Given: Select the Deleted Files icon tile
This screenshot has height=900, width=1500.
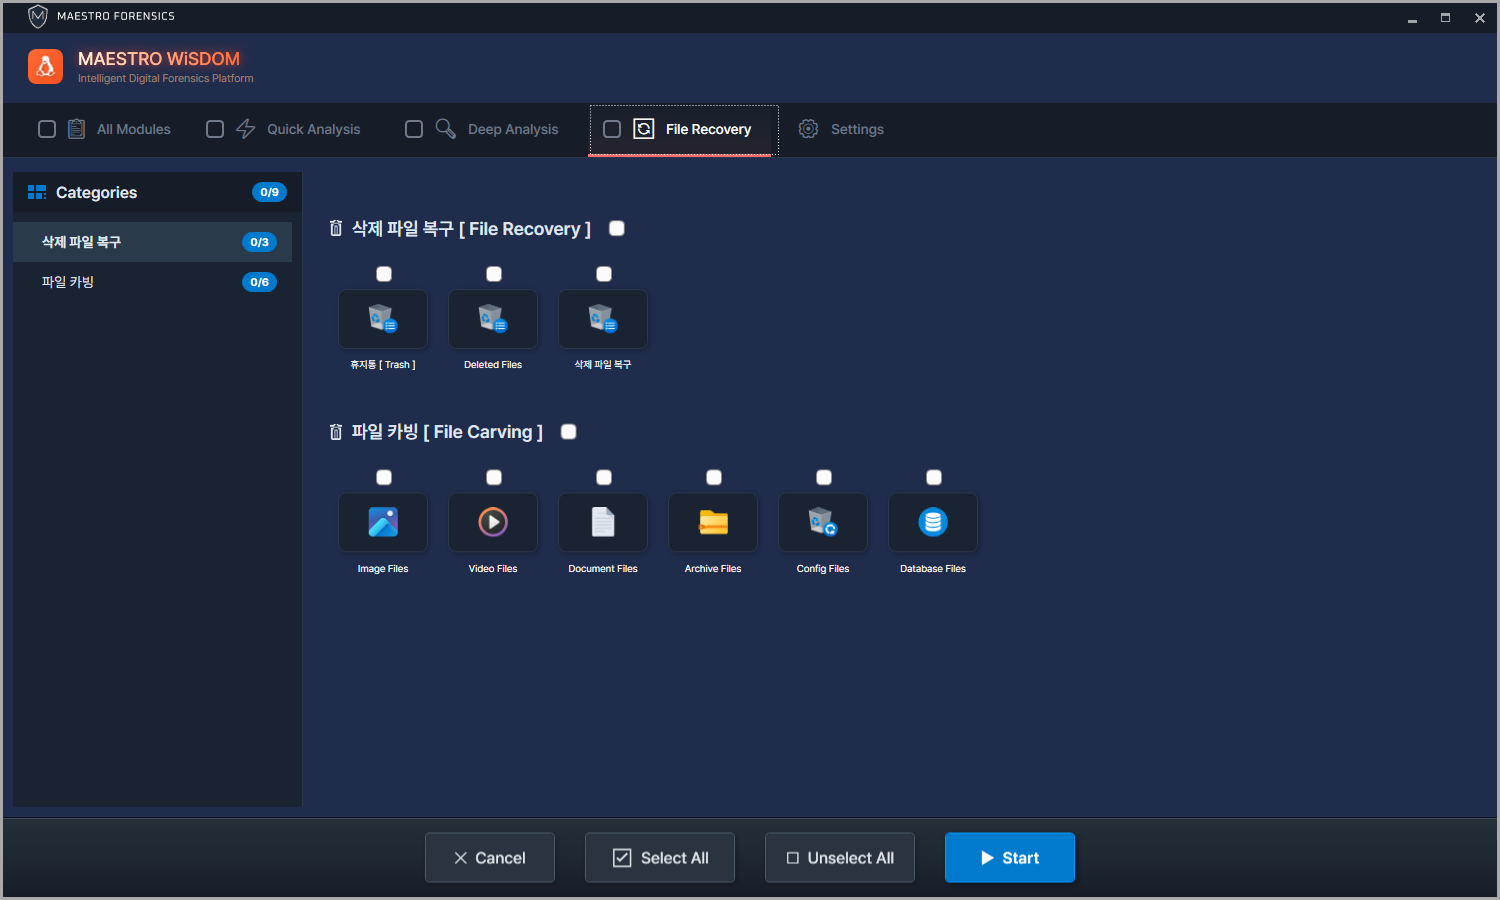Looking at the screenshot, I should pyautogui.click(x=493, y=319).
